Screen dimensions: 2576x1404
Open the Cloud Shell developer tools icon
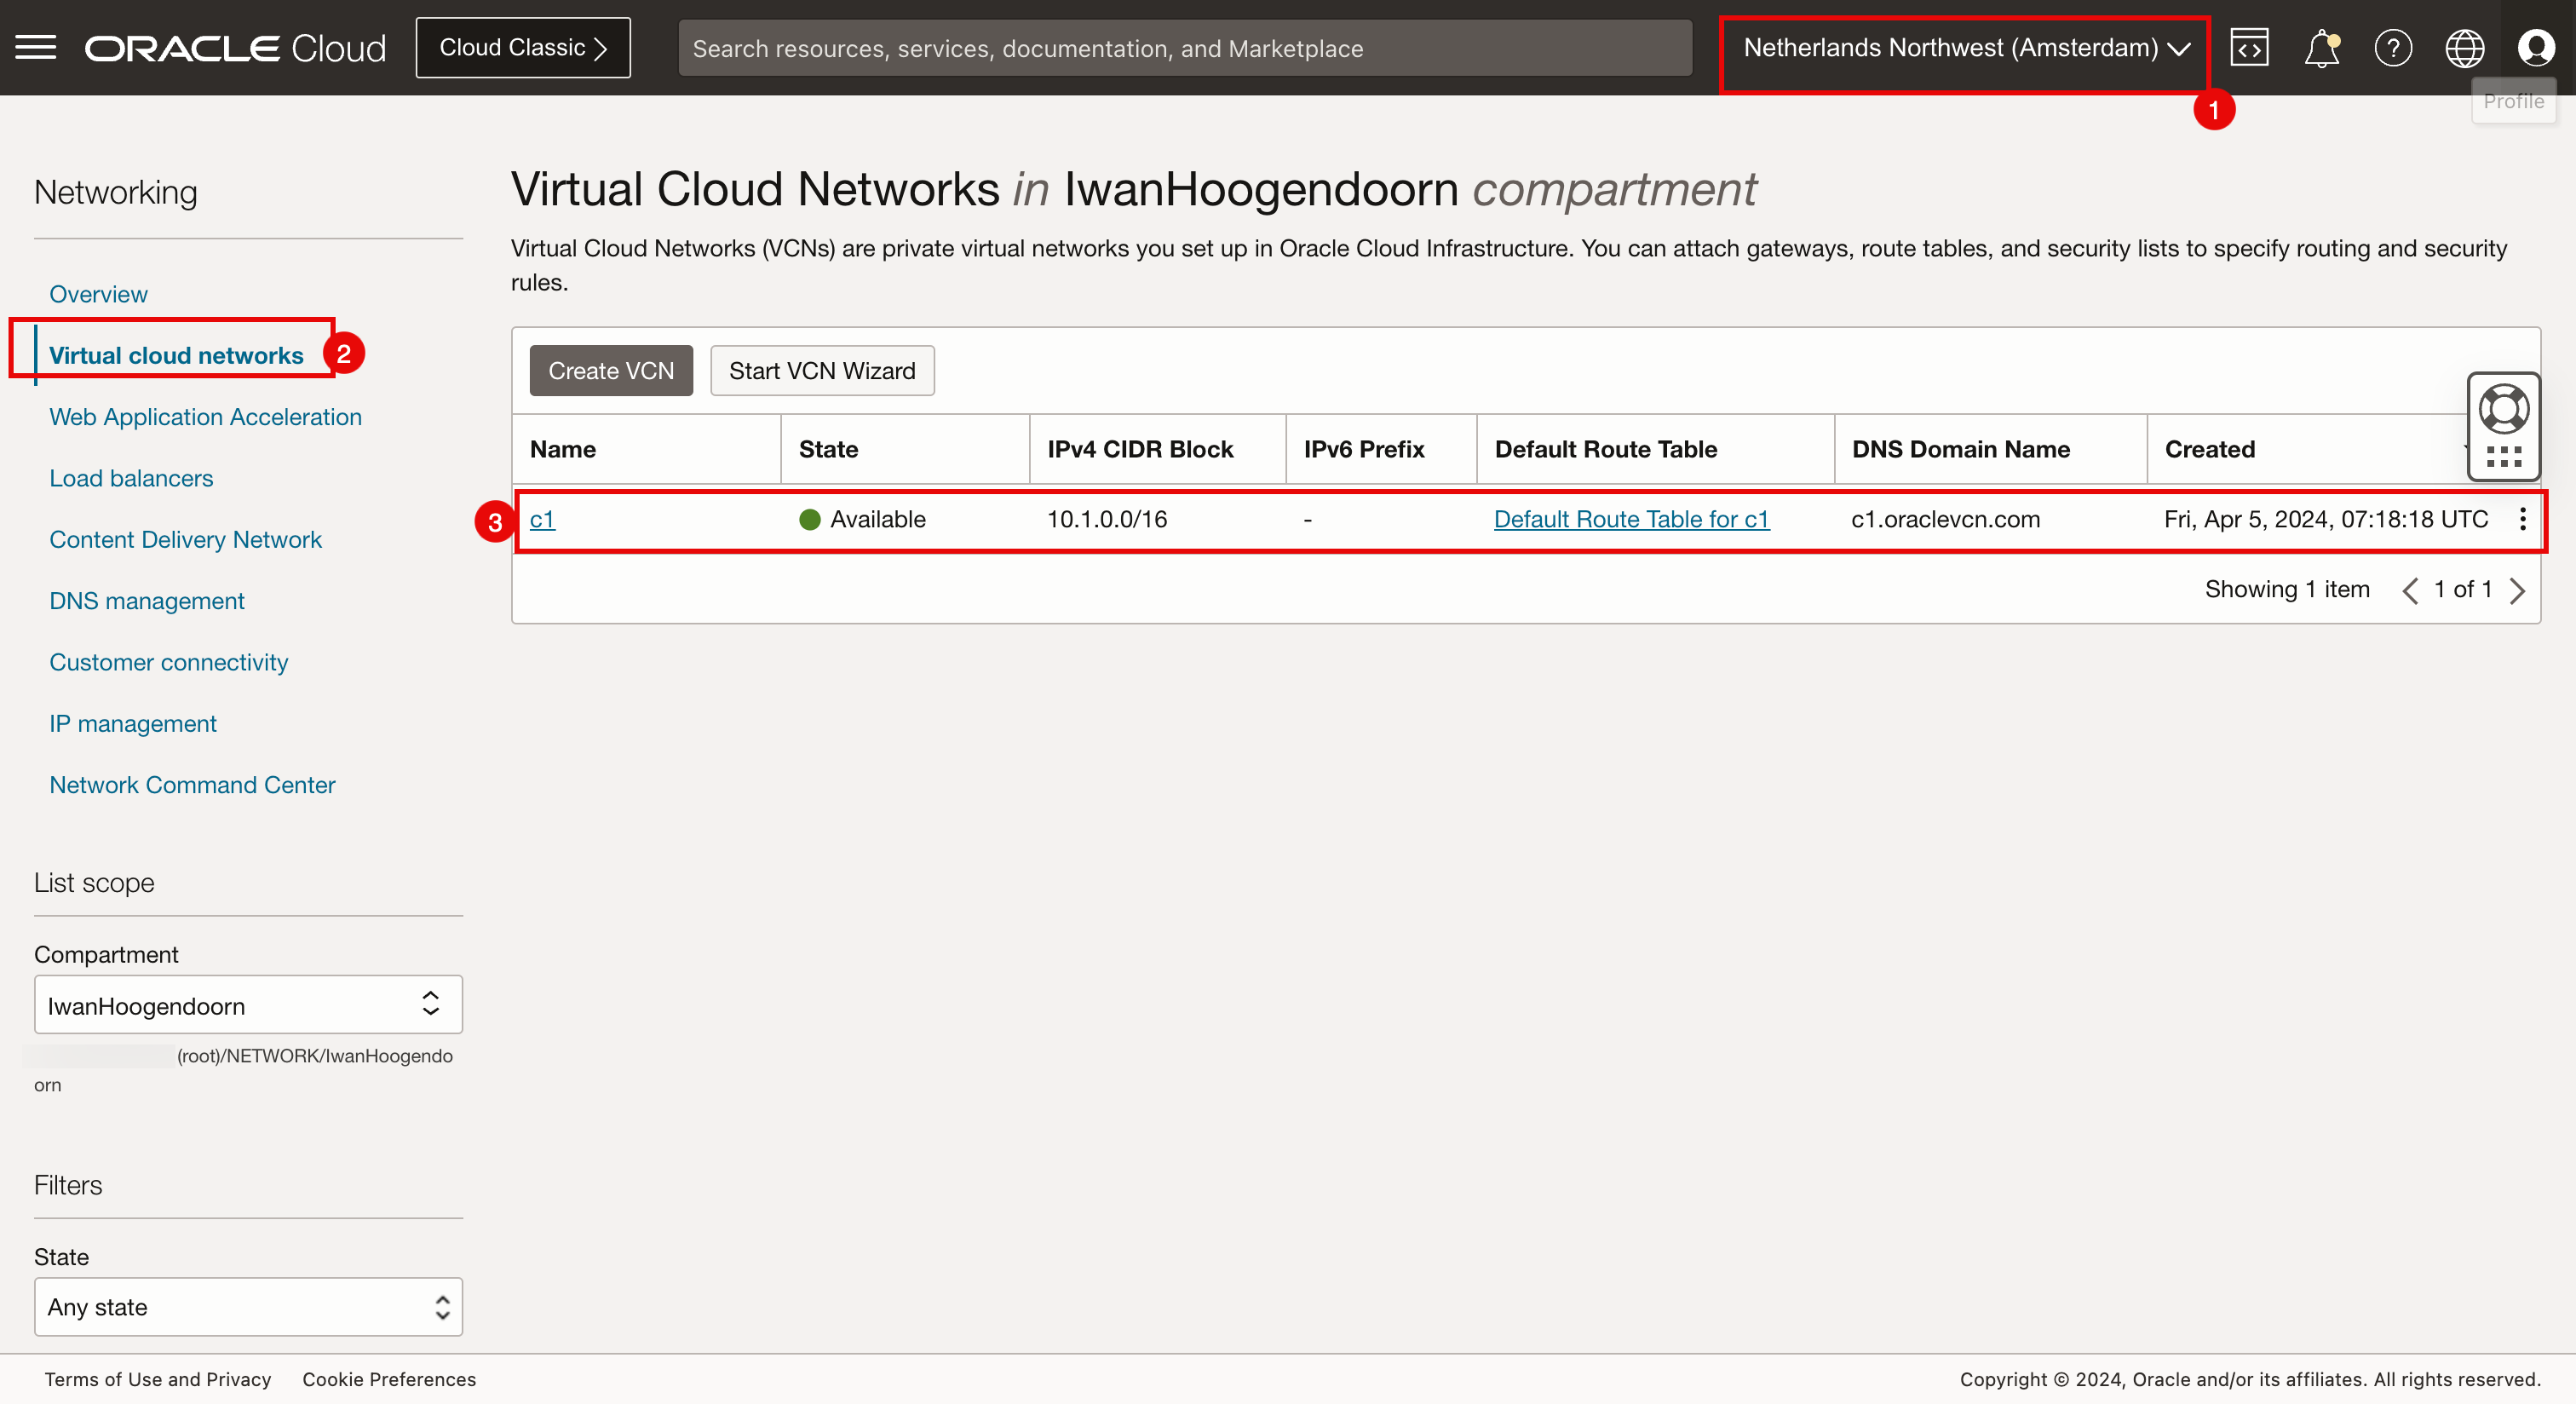click(2249, 47)
